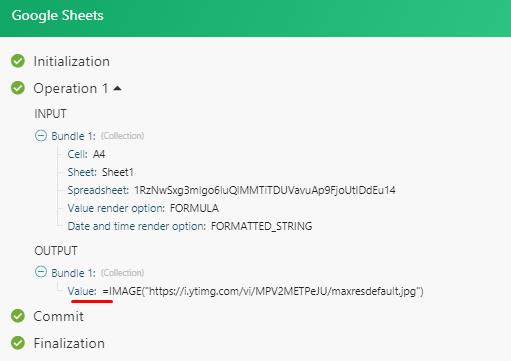The image size is (511, 361).
Task: Click the green check icon beside Finalization
Action: coord(18,343)
